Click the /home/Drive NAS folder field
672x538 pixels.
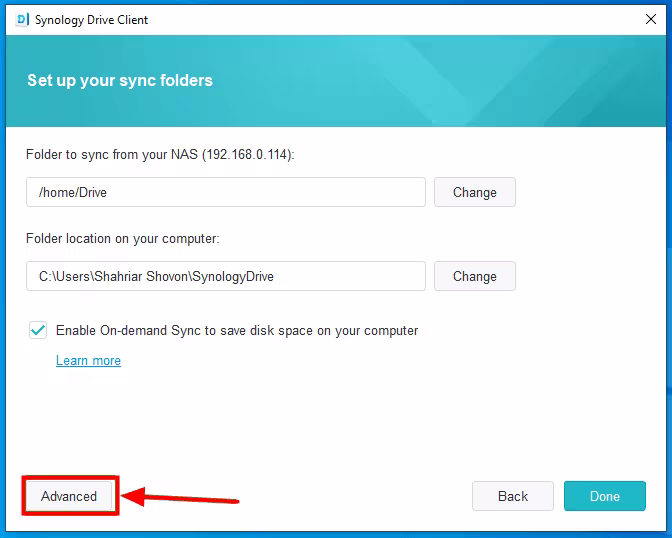tap(226, 192)
